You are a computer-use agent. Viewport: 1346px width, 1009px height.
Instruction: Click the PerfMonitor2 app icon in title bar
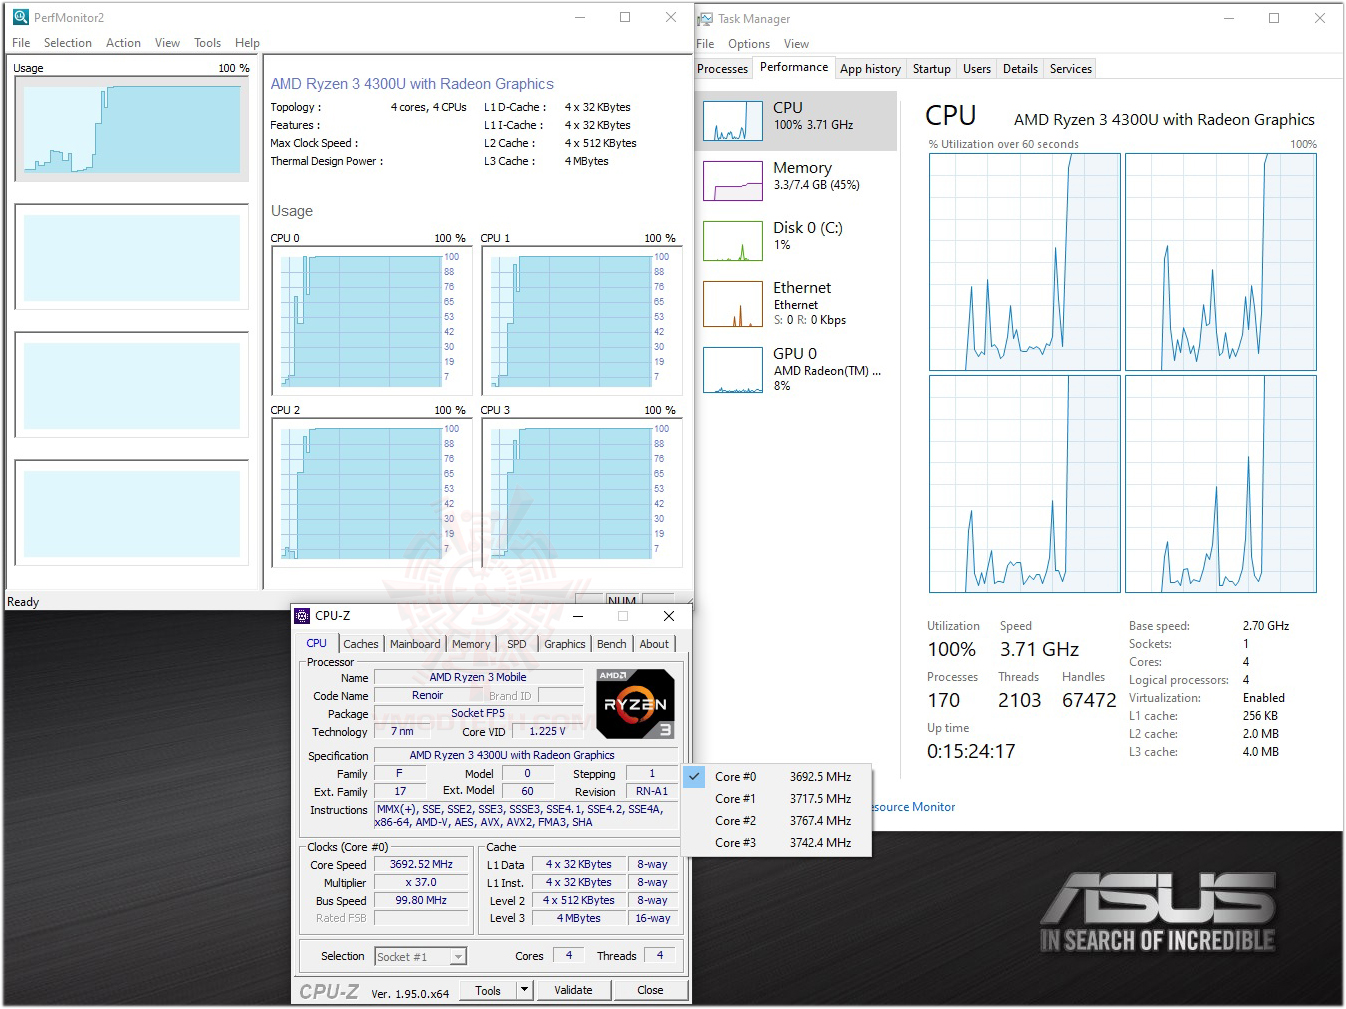pyautogui.click(x=21, y=18)
